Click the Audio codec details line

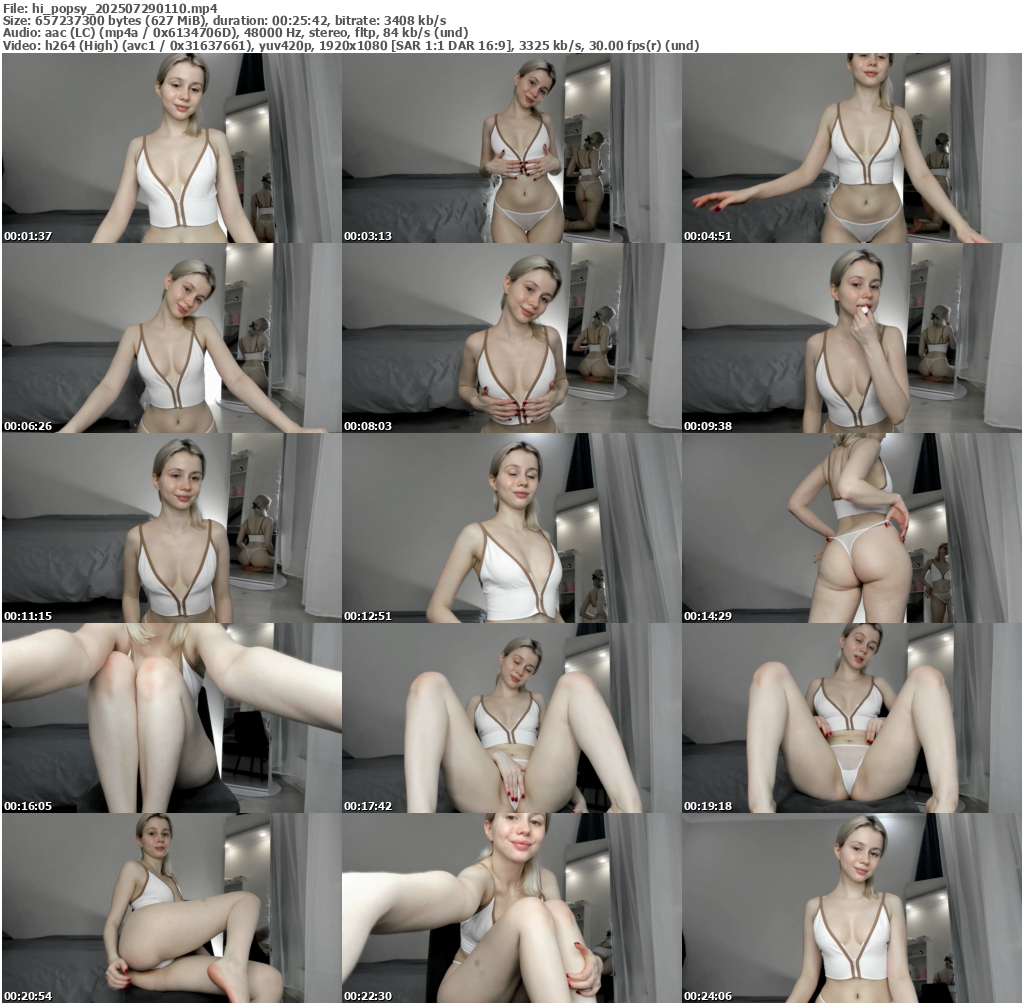coord(235,33)
